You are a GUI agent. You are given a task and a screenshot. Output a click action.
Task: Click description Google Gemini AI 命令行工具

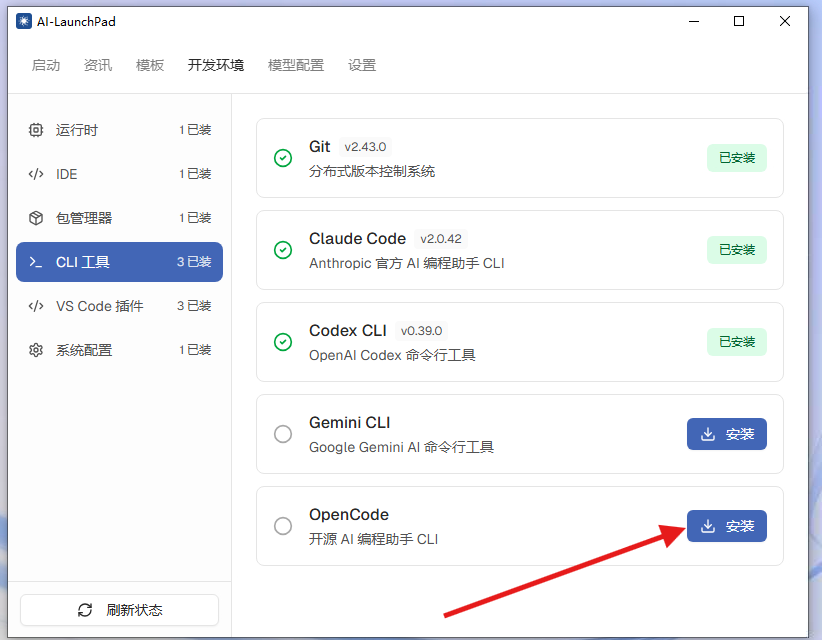401,447
